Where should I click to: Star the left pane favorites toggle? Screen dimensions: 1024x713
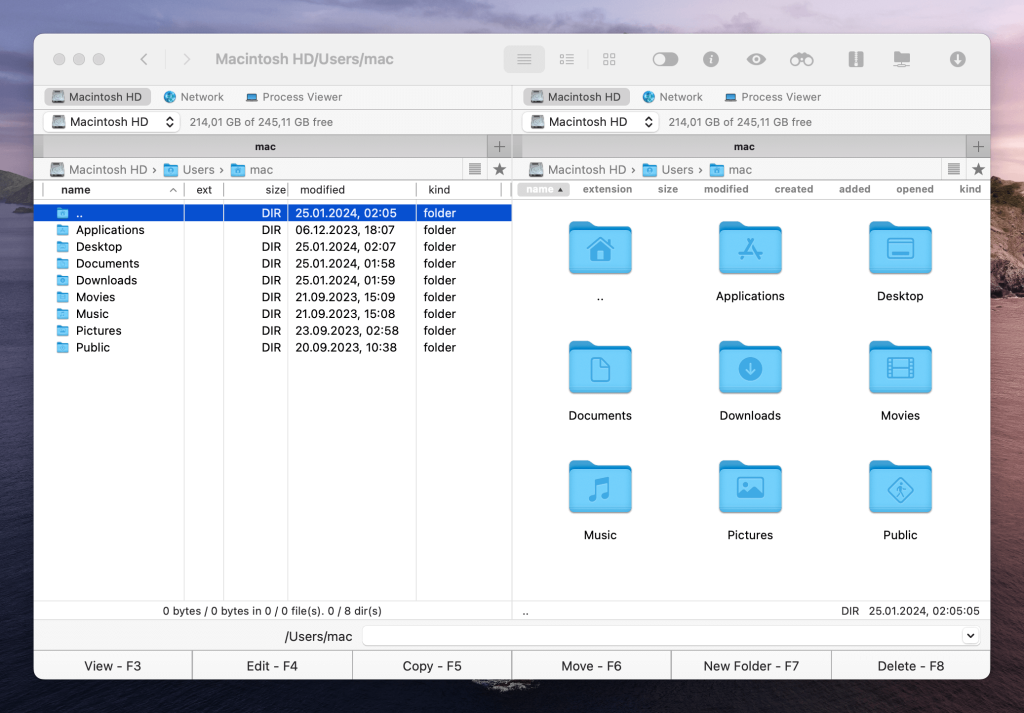pos(499,169)
